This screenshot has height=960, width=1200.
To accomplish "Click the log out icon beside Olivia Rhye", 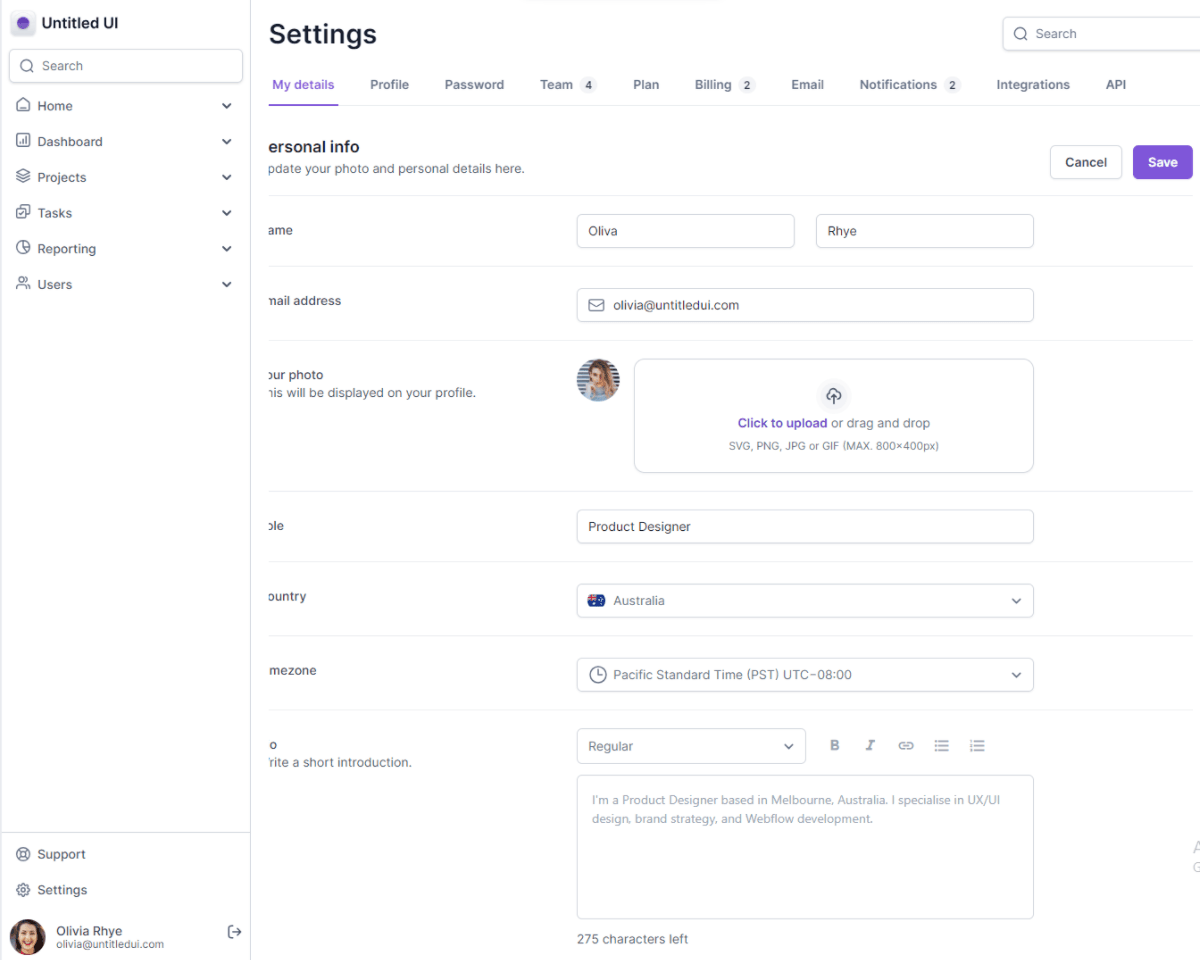I will point(234,932).
